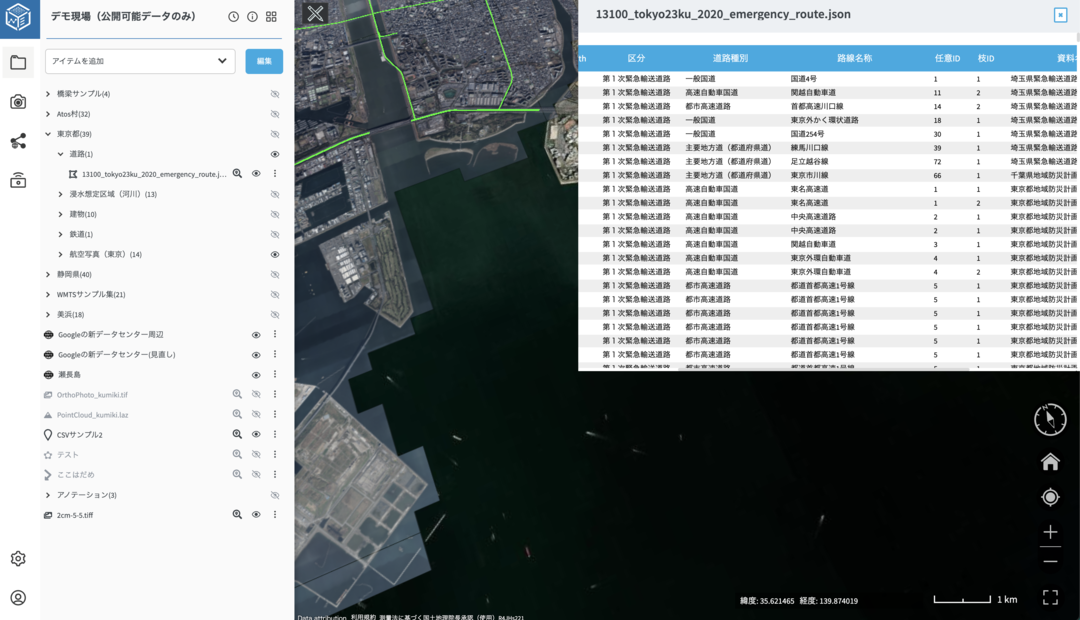The height and width of the screenshot is (620, 1080).
Task: Enter fullscreen map mode
Action: 1050,597
